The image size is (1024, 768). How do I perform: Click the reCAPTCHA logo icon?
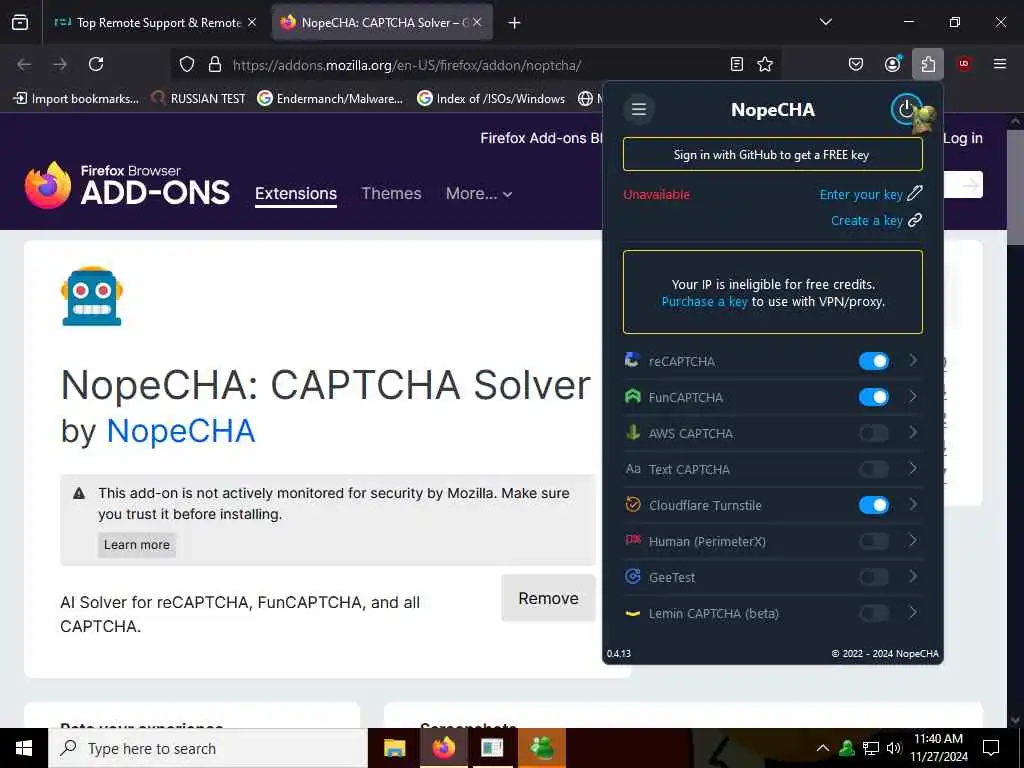[632, 360]
